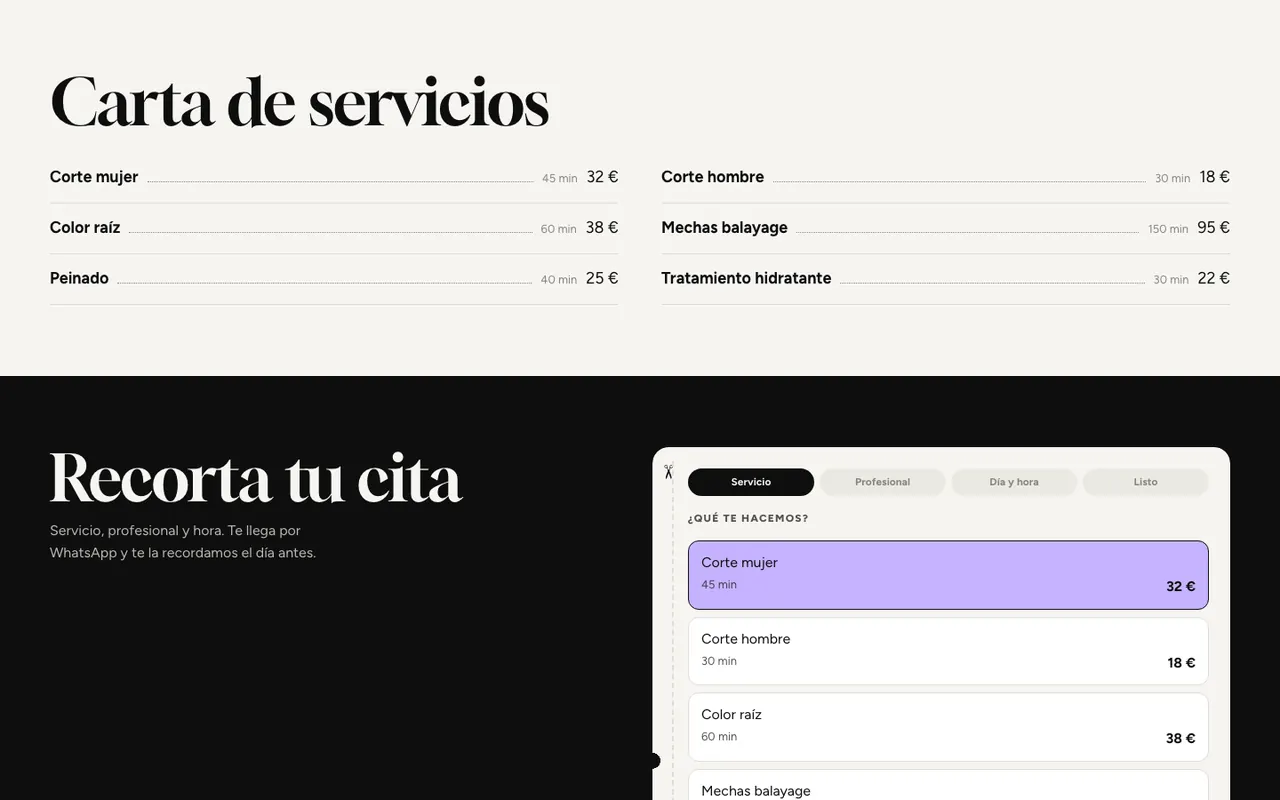Choose the Color raíz service card

[x=948, y=727]
